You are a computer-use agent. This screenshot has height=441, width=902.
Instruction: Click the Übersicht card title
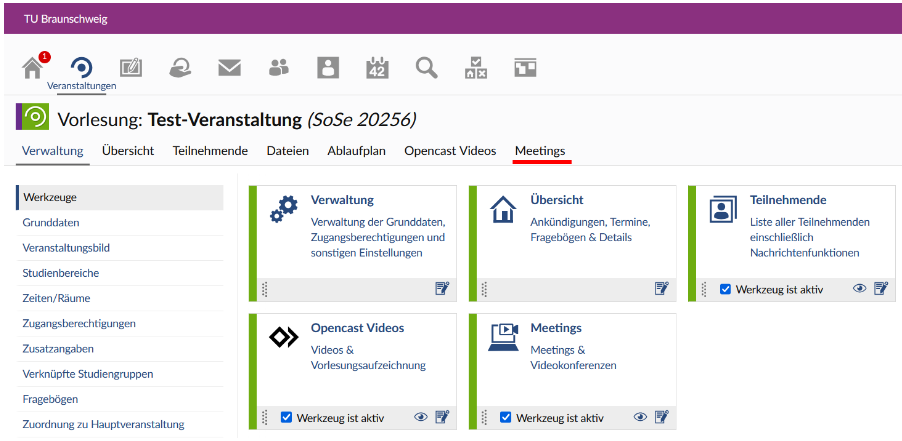tap(557, 200)
